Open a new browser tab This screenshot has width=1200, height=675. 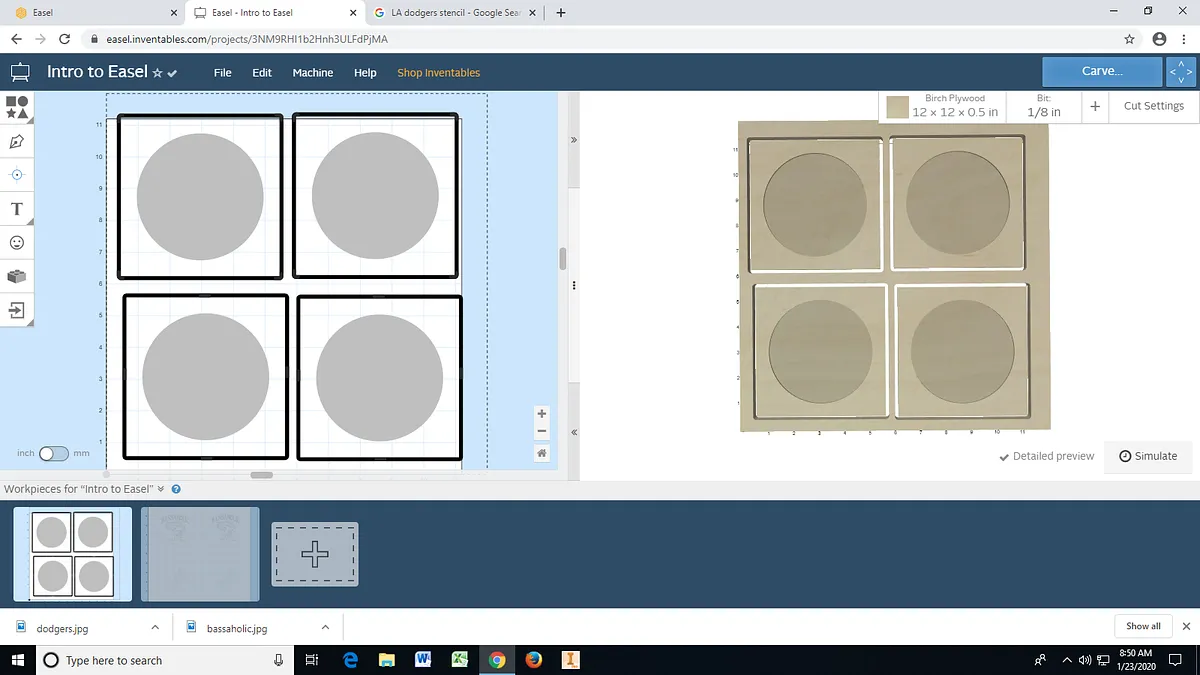pos(561,13)
